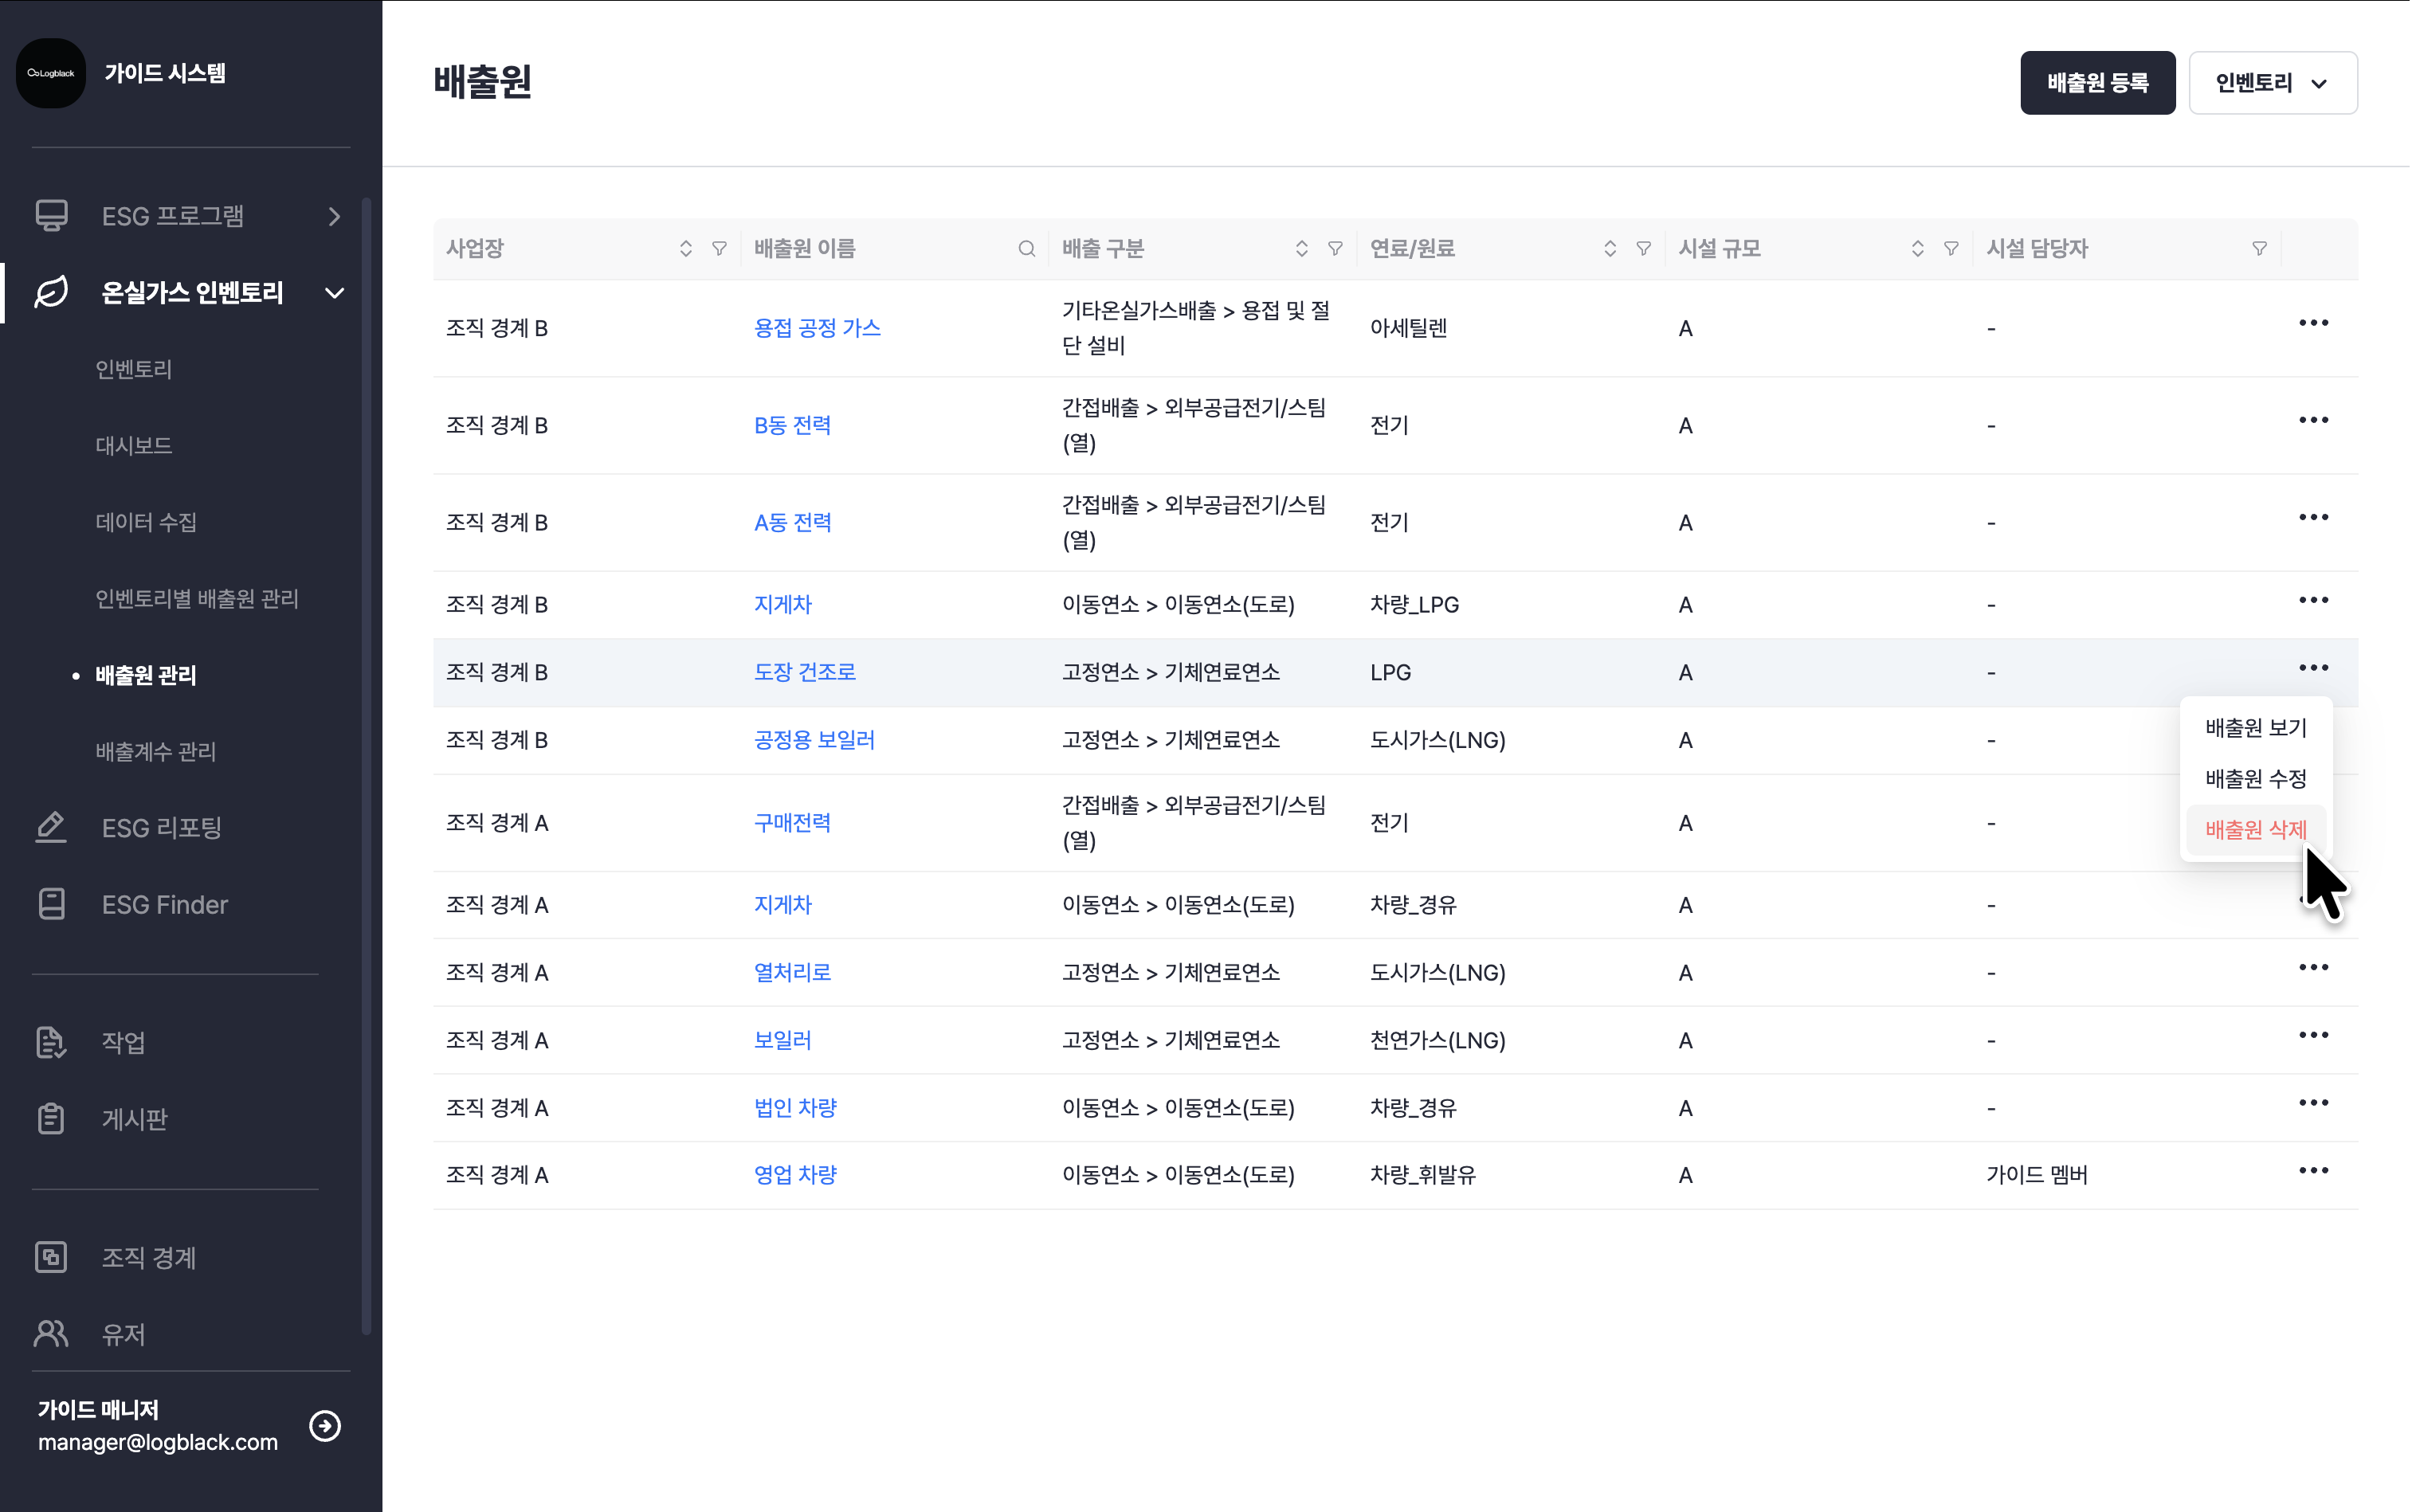Open more options for 영업 차량 row

point(2313,1171)
